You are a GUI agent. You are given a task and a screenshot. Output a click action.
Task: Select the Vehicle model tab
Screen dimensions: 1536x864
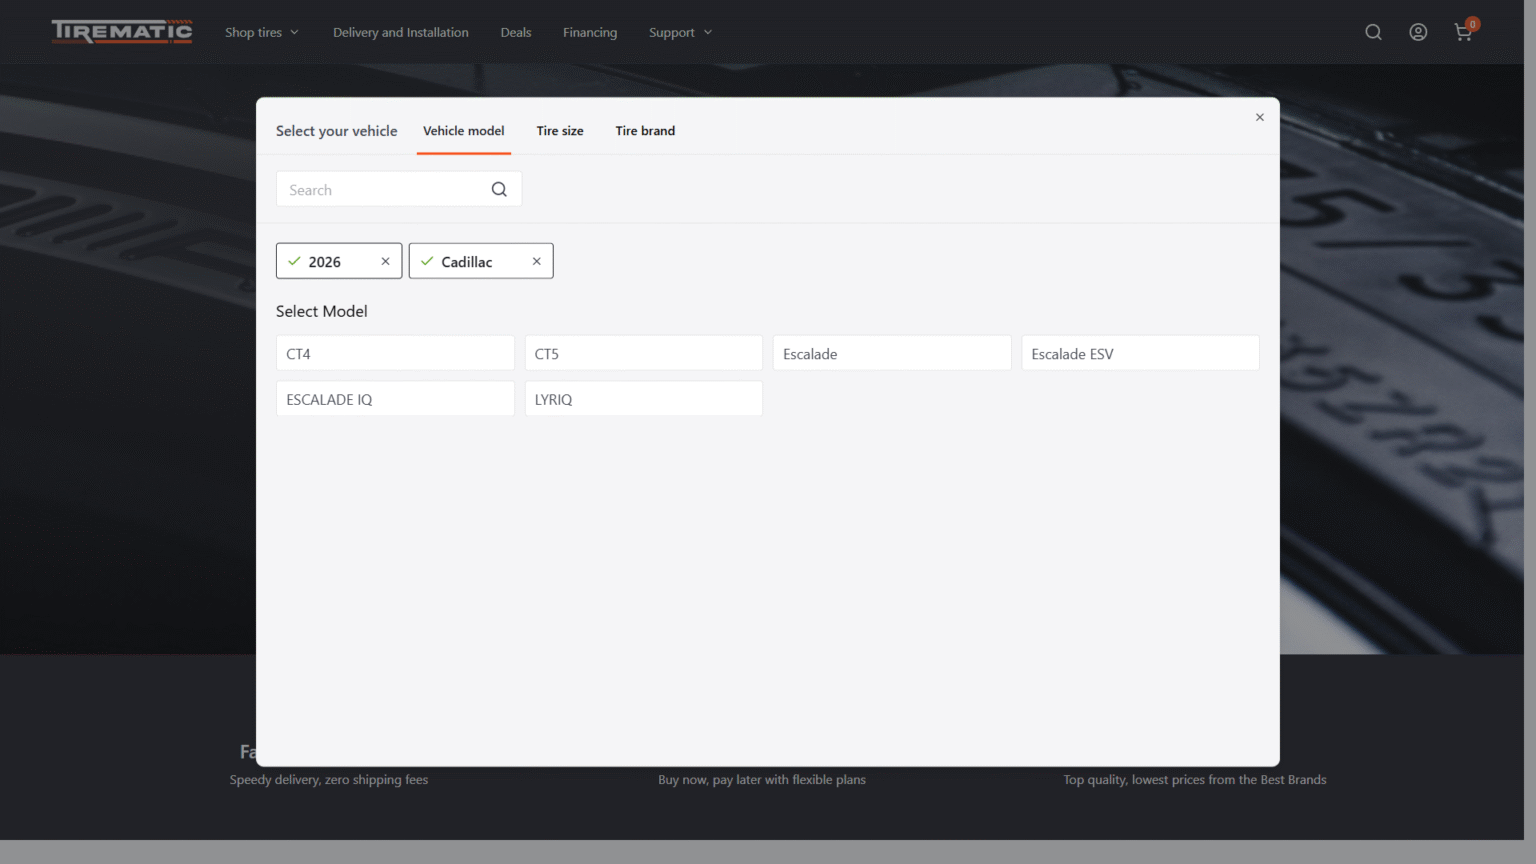point(463,131)
